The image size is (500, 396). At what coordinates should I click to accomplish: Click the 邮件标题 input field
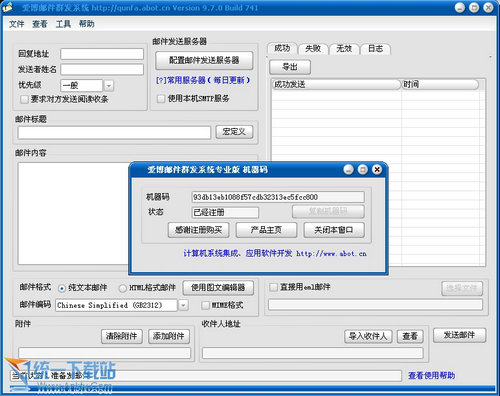point(114,132)
